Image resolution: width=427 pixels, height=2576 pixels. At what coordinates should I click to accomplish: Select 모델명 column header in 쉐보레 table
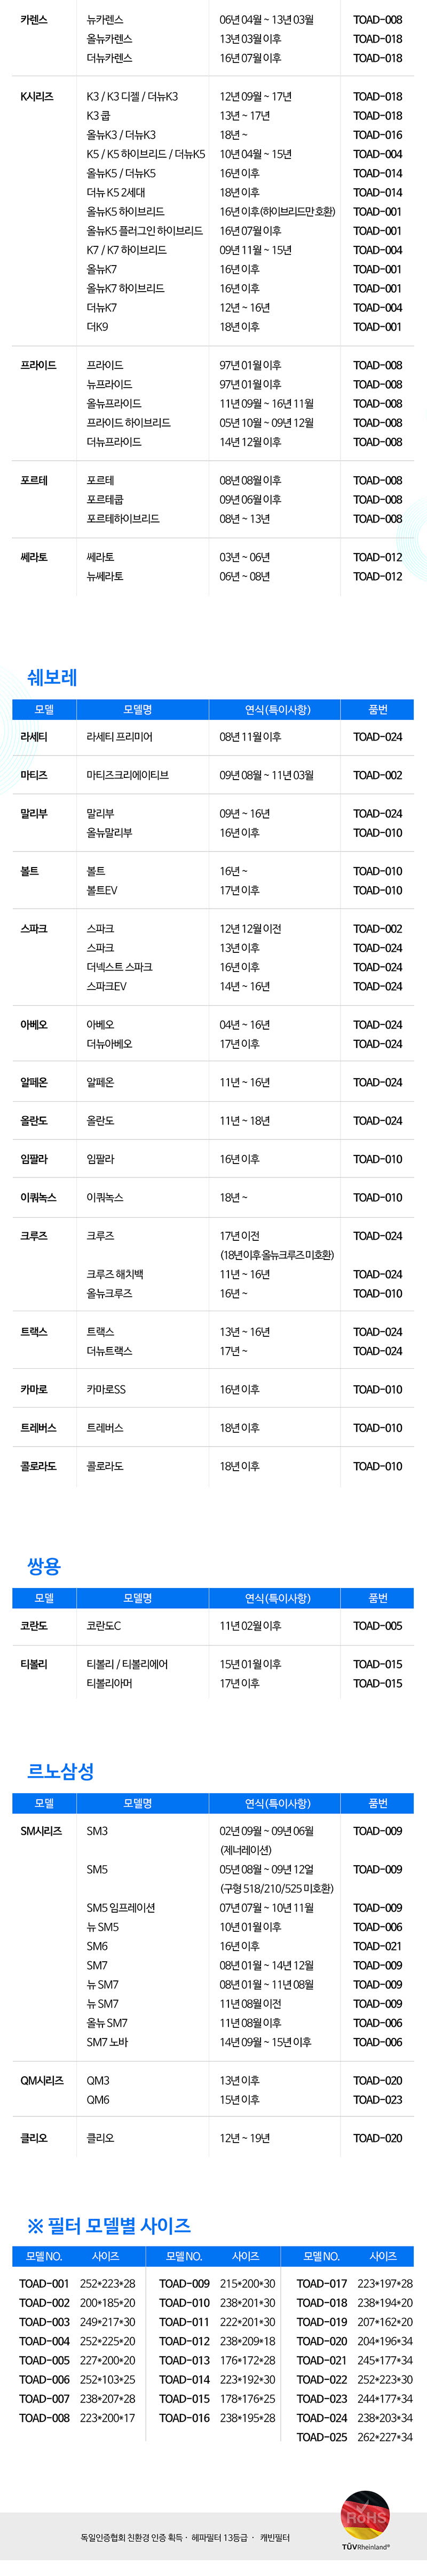(x=138, y=710)
